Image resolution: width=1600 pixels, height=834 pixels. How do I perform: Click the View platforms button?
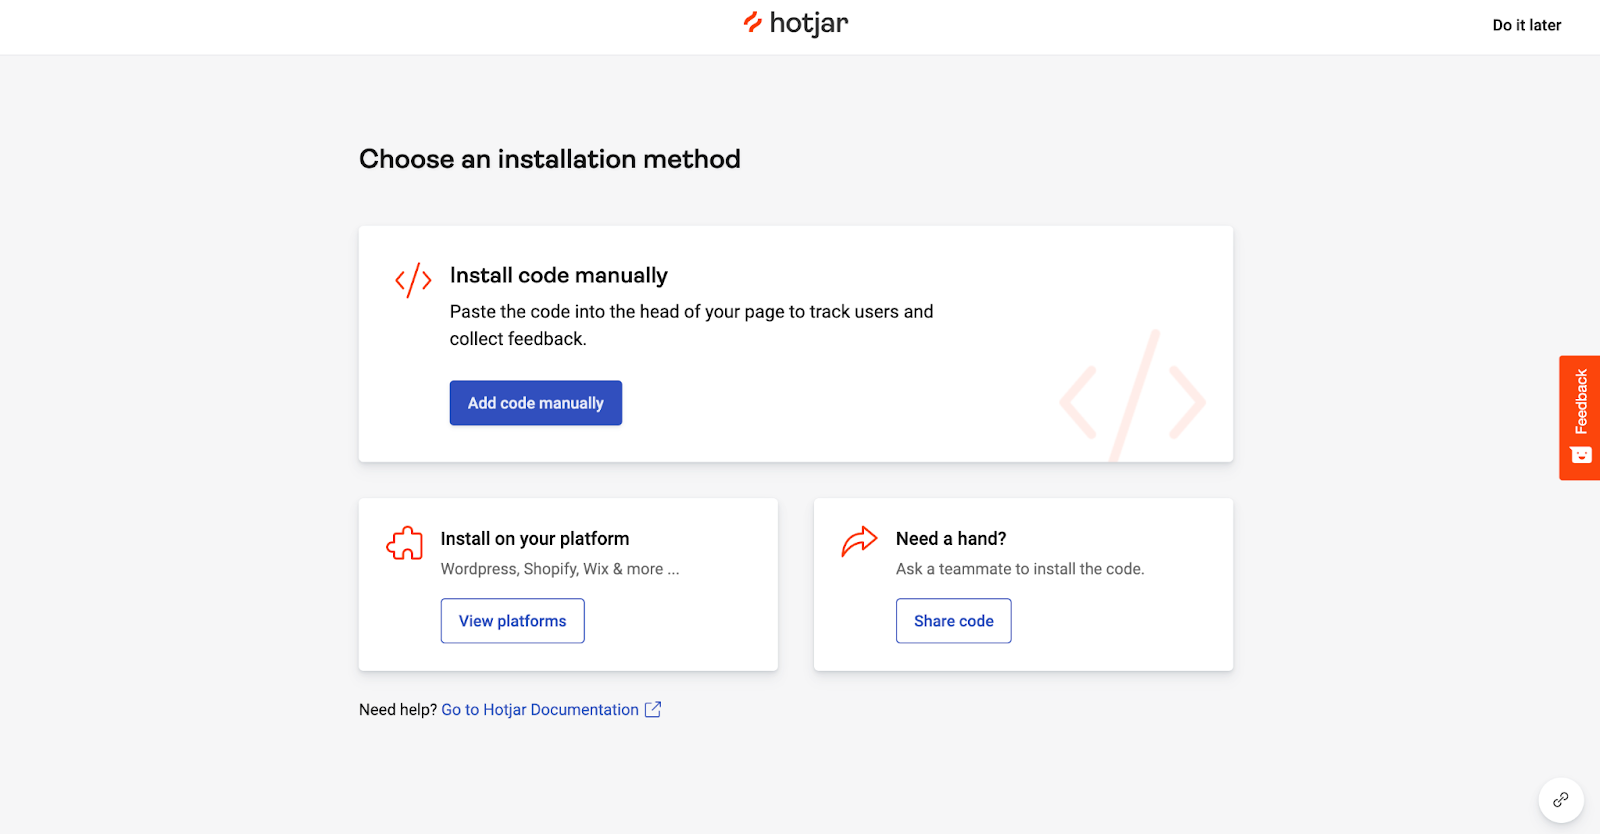[x=512, y=620]
